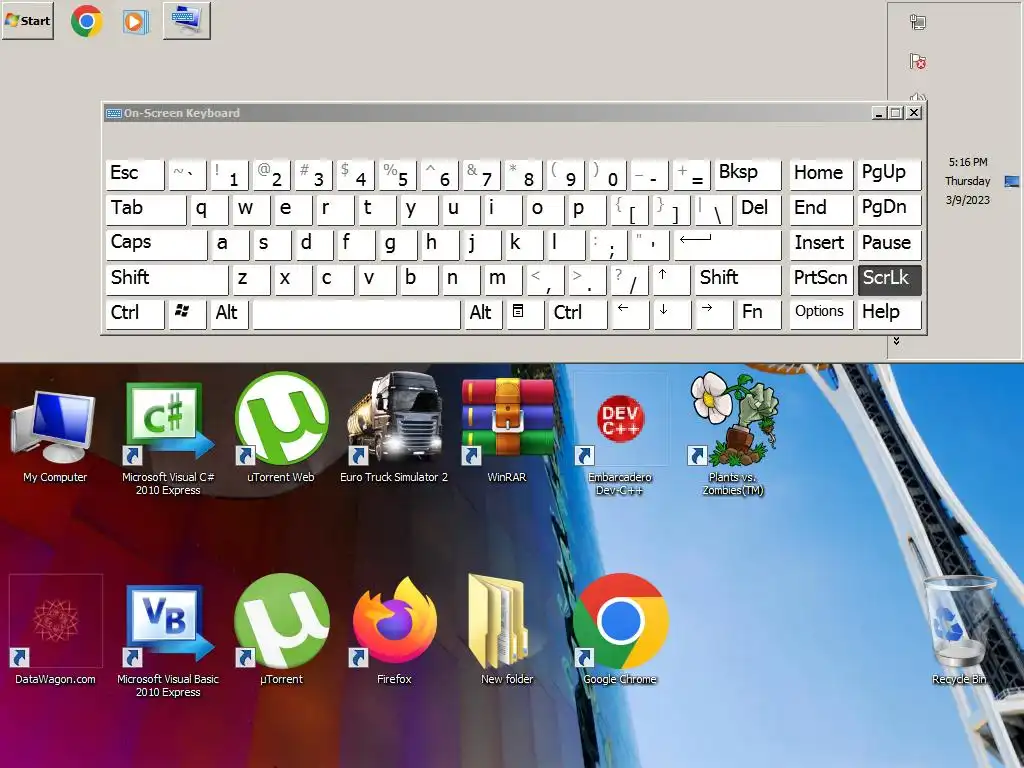Toggle the Fn key
The image size is (1024, 768).
coord(759,314)
